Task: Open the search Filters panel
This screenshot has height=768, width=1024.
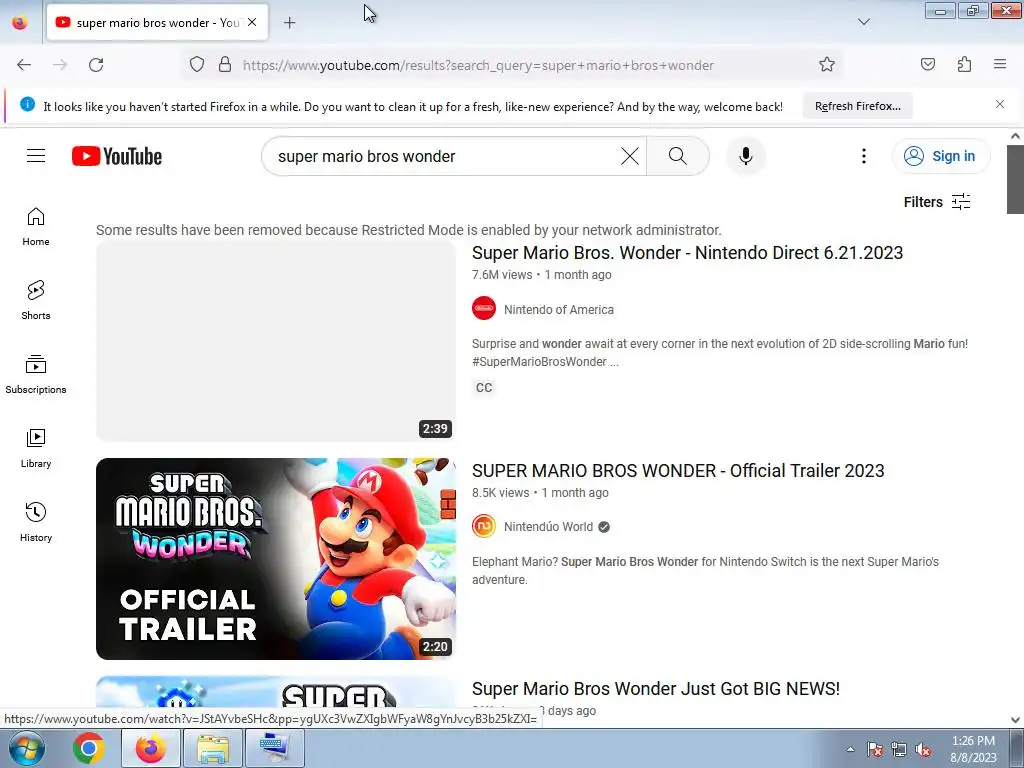Action: click(937, 202)
